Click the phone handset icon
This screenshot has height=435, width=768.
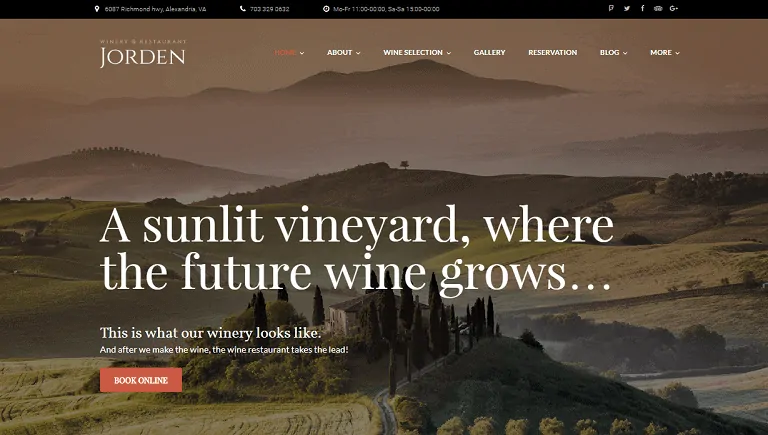(243, 9)
